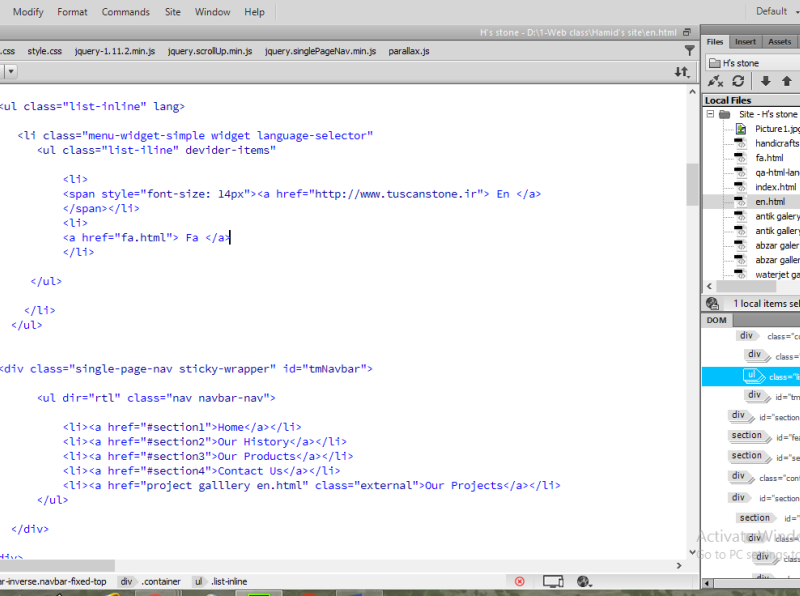
Task: Click the red error status icon
Action: (519, 581)
